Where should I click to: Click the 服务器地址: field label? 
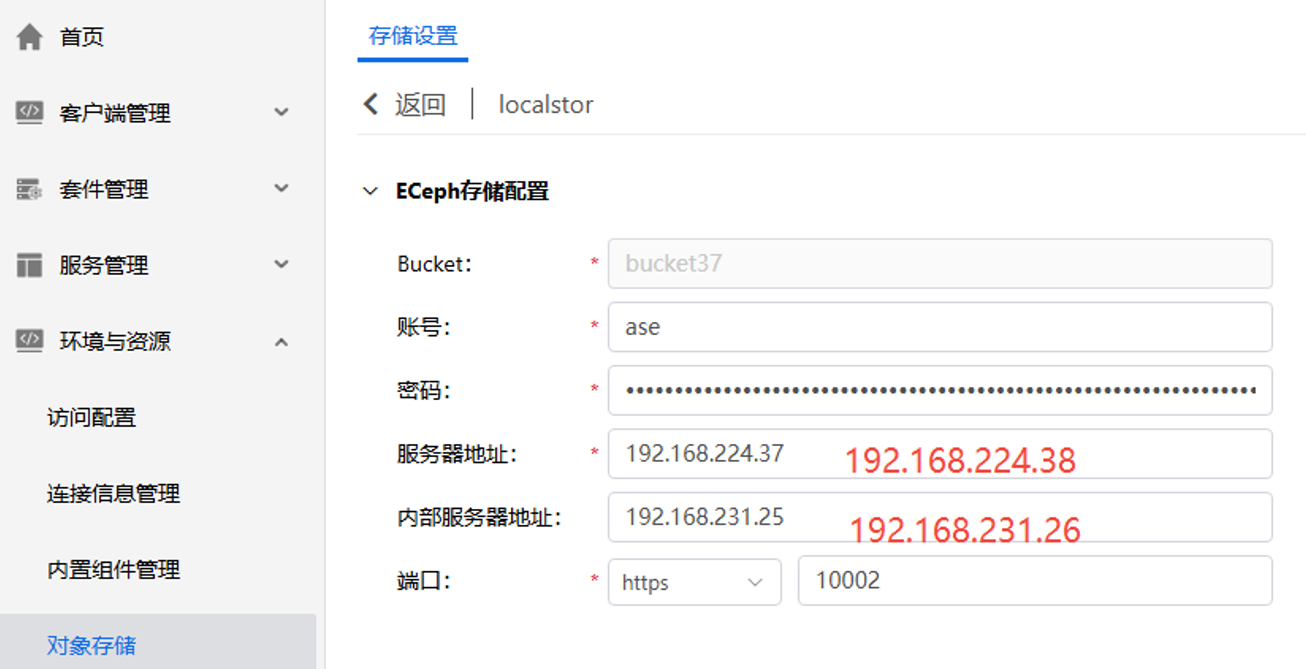click(x=457, y=454)
